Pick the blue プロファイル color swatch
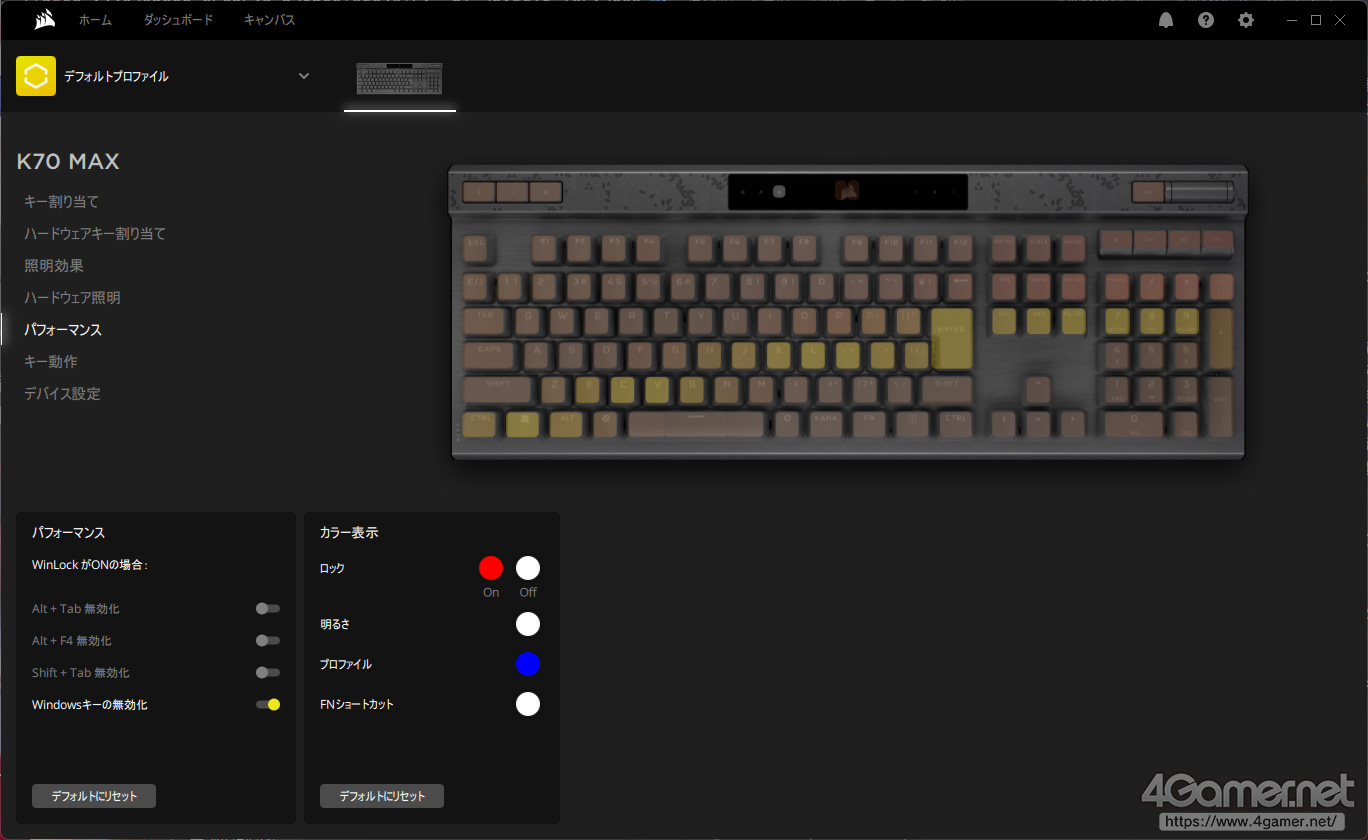The height and width of the screenshot is (840, 1368). pos(528,664)
